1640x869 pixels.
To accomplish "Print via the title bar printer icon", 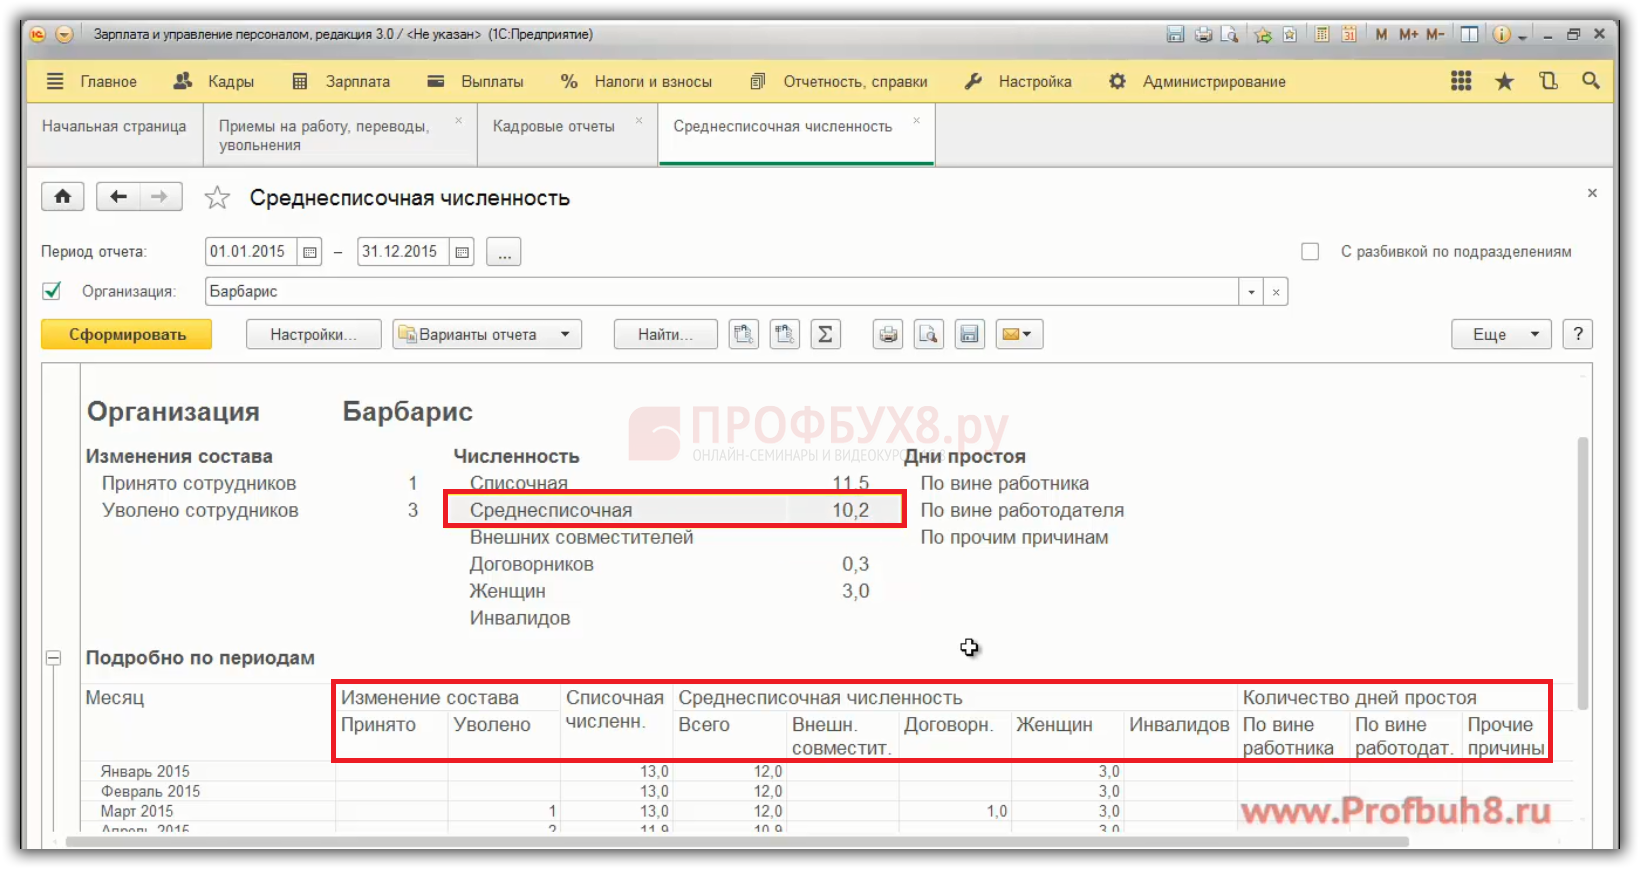I will [x=1203, y=34].
